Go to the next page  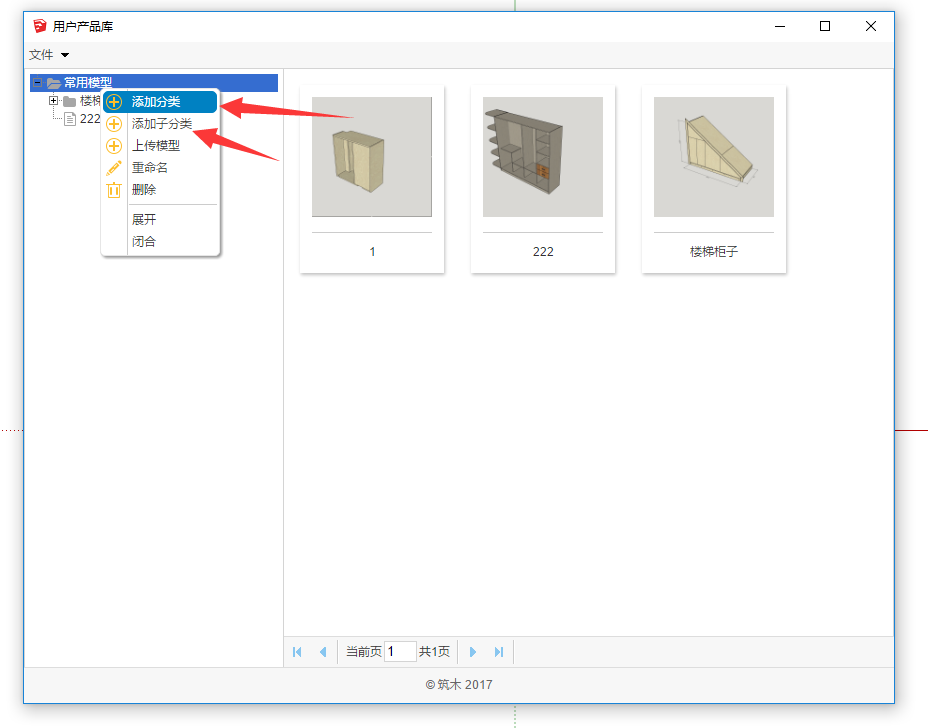click(473, 652)
